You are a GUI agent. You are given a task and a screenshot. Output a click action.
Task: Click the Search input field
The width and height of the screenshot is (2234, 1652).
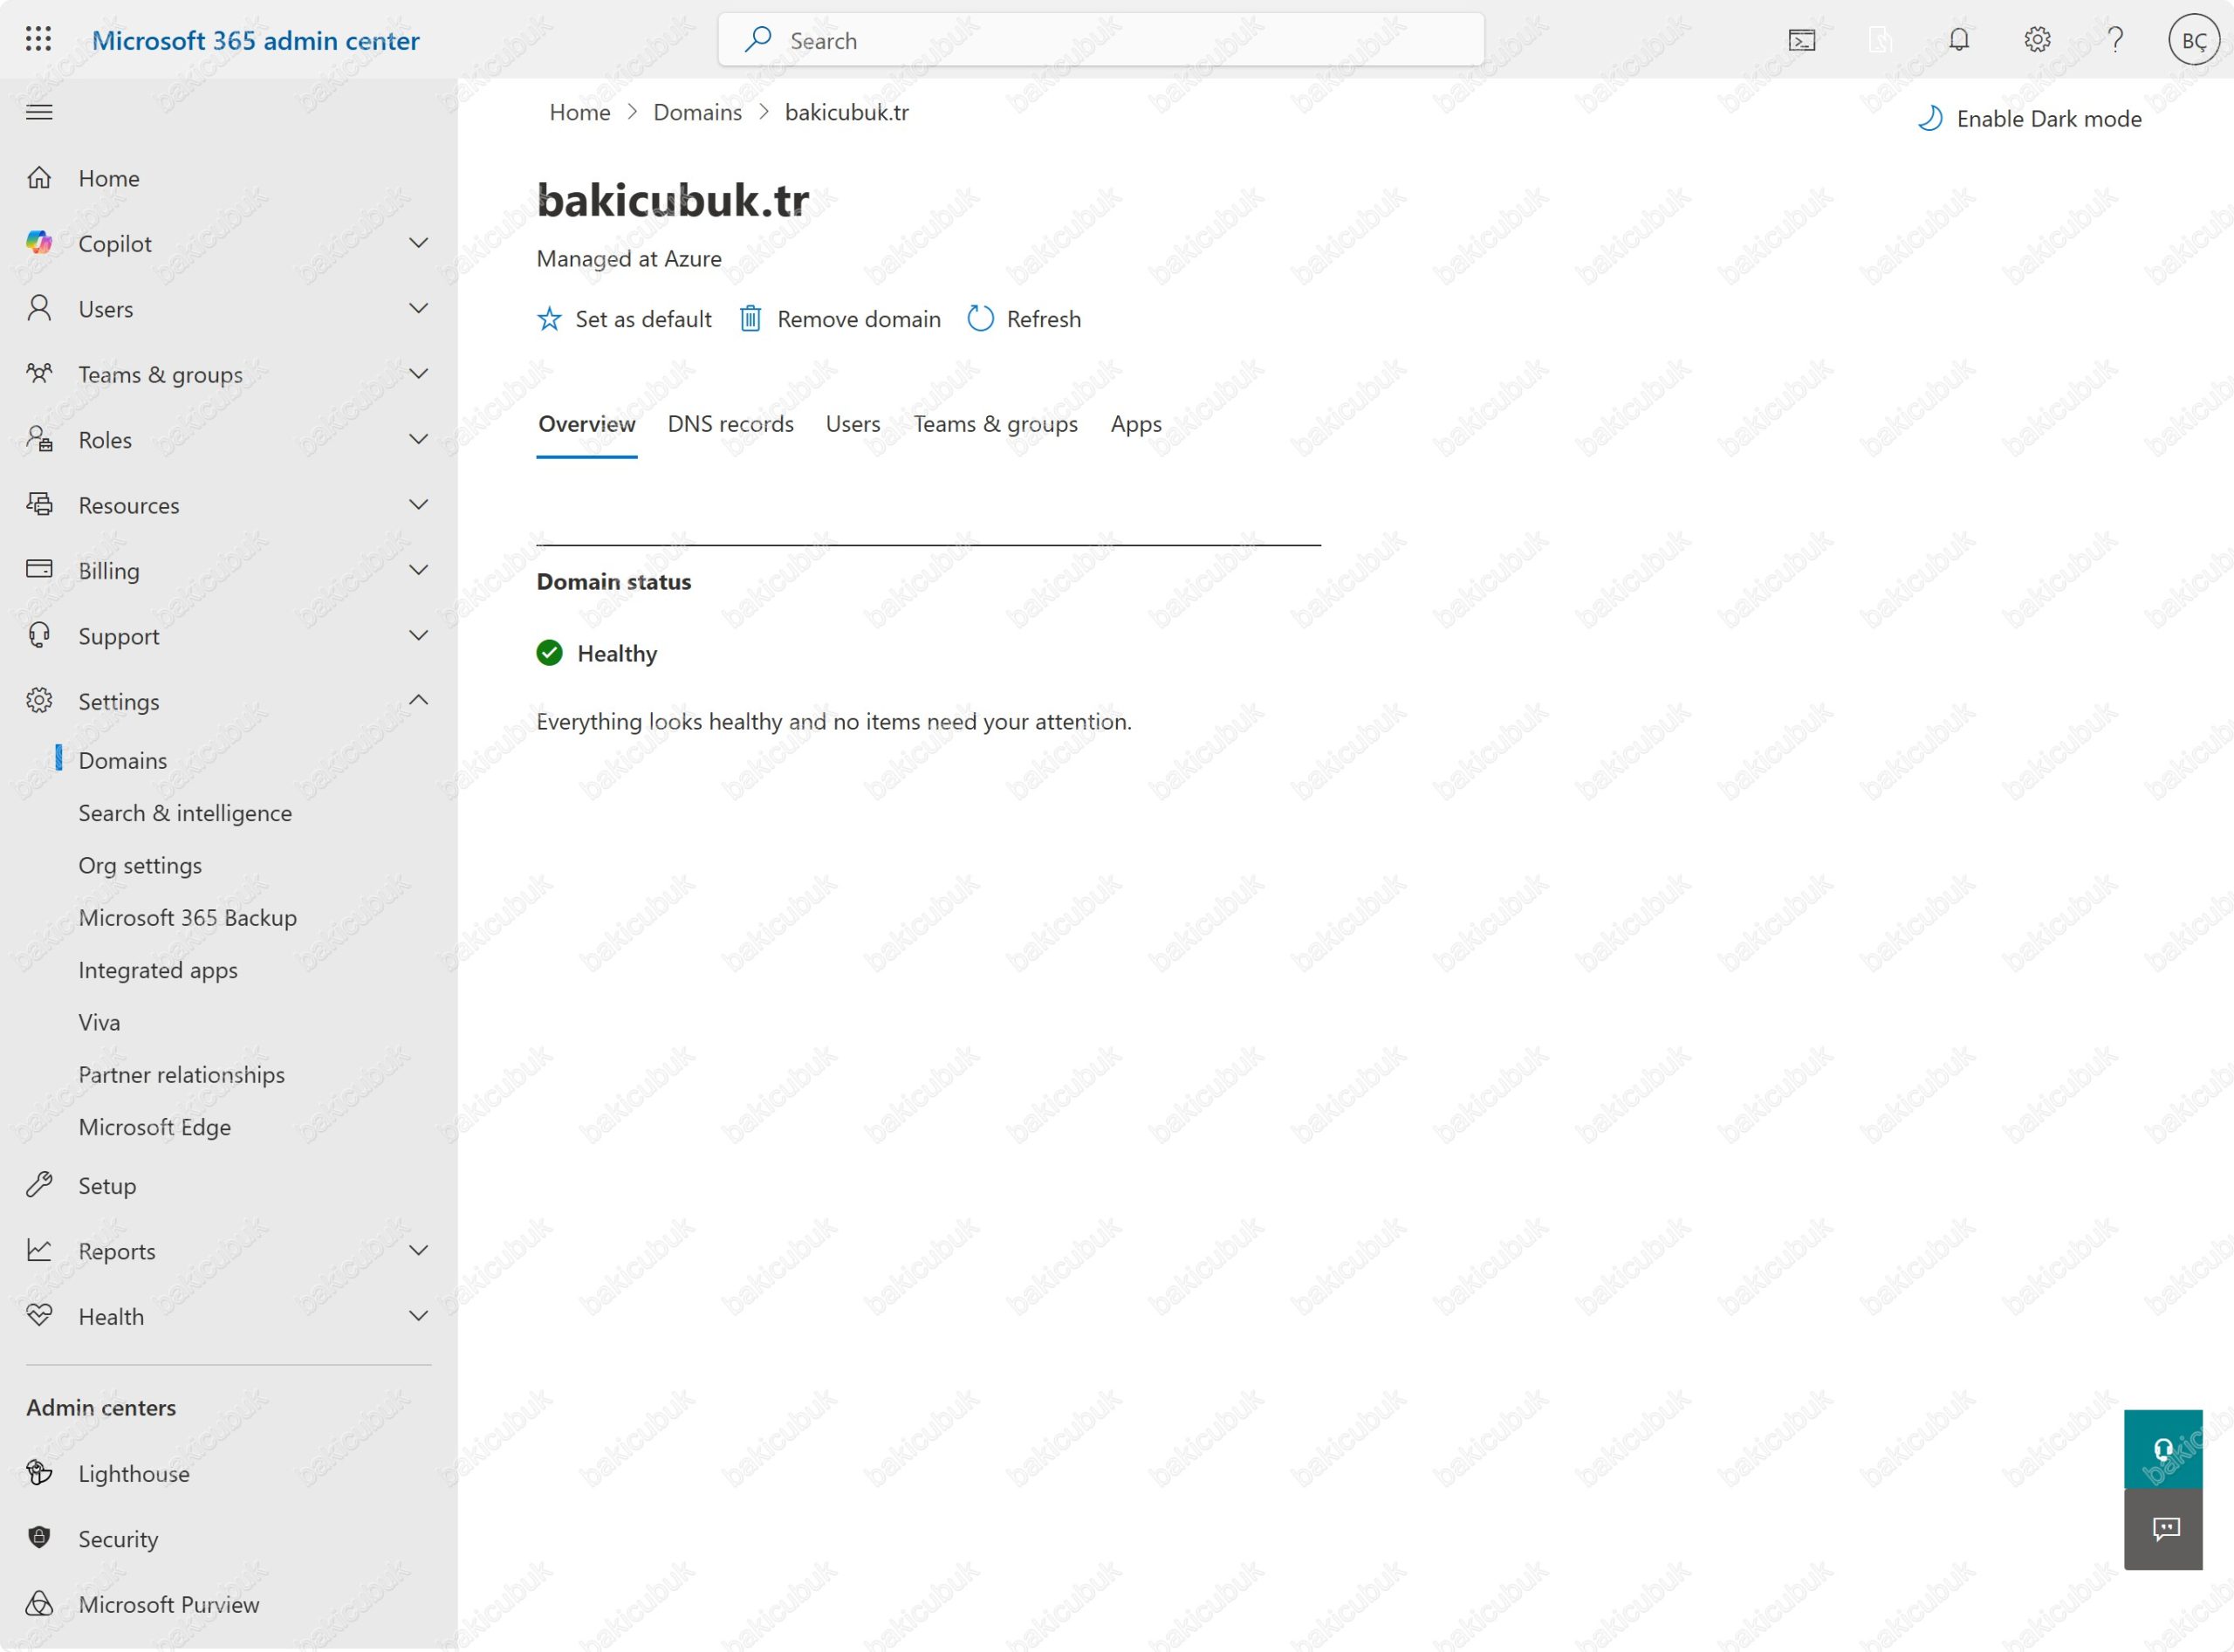(1100, 40)
